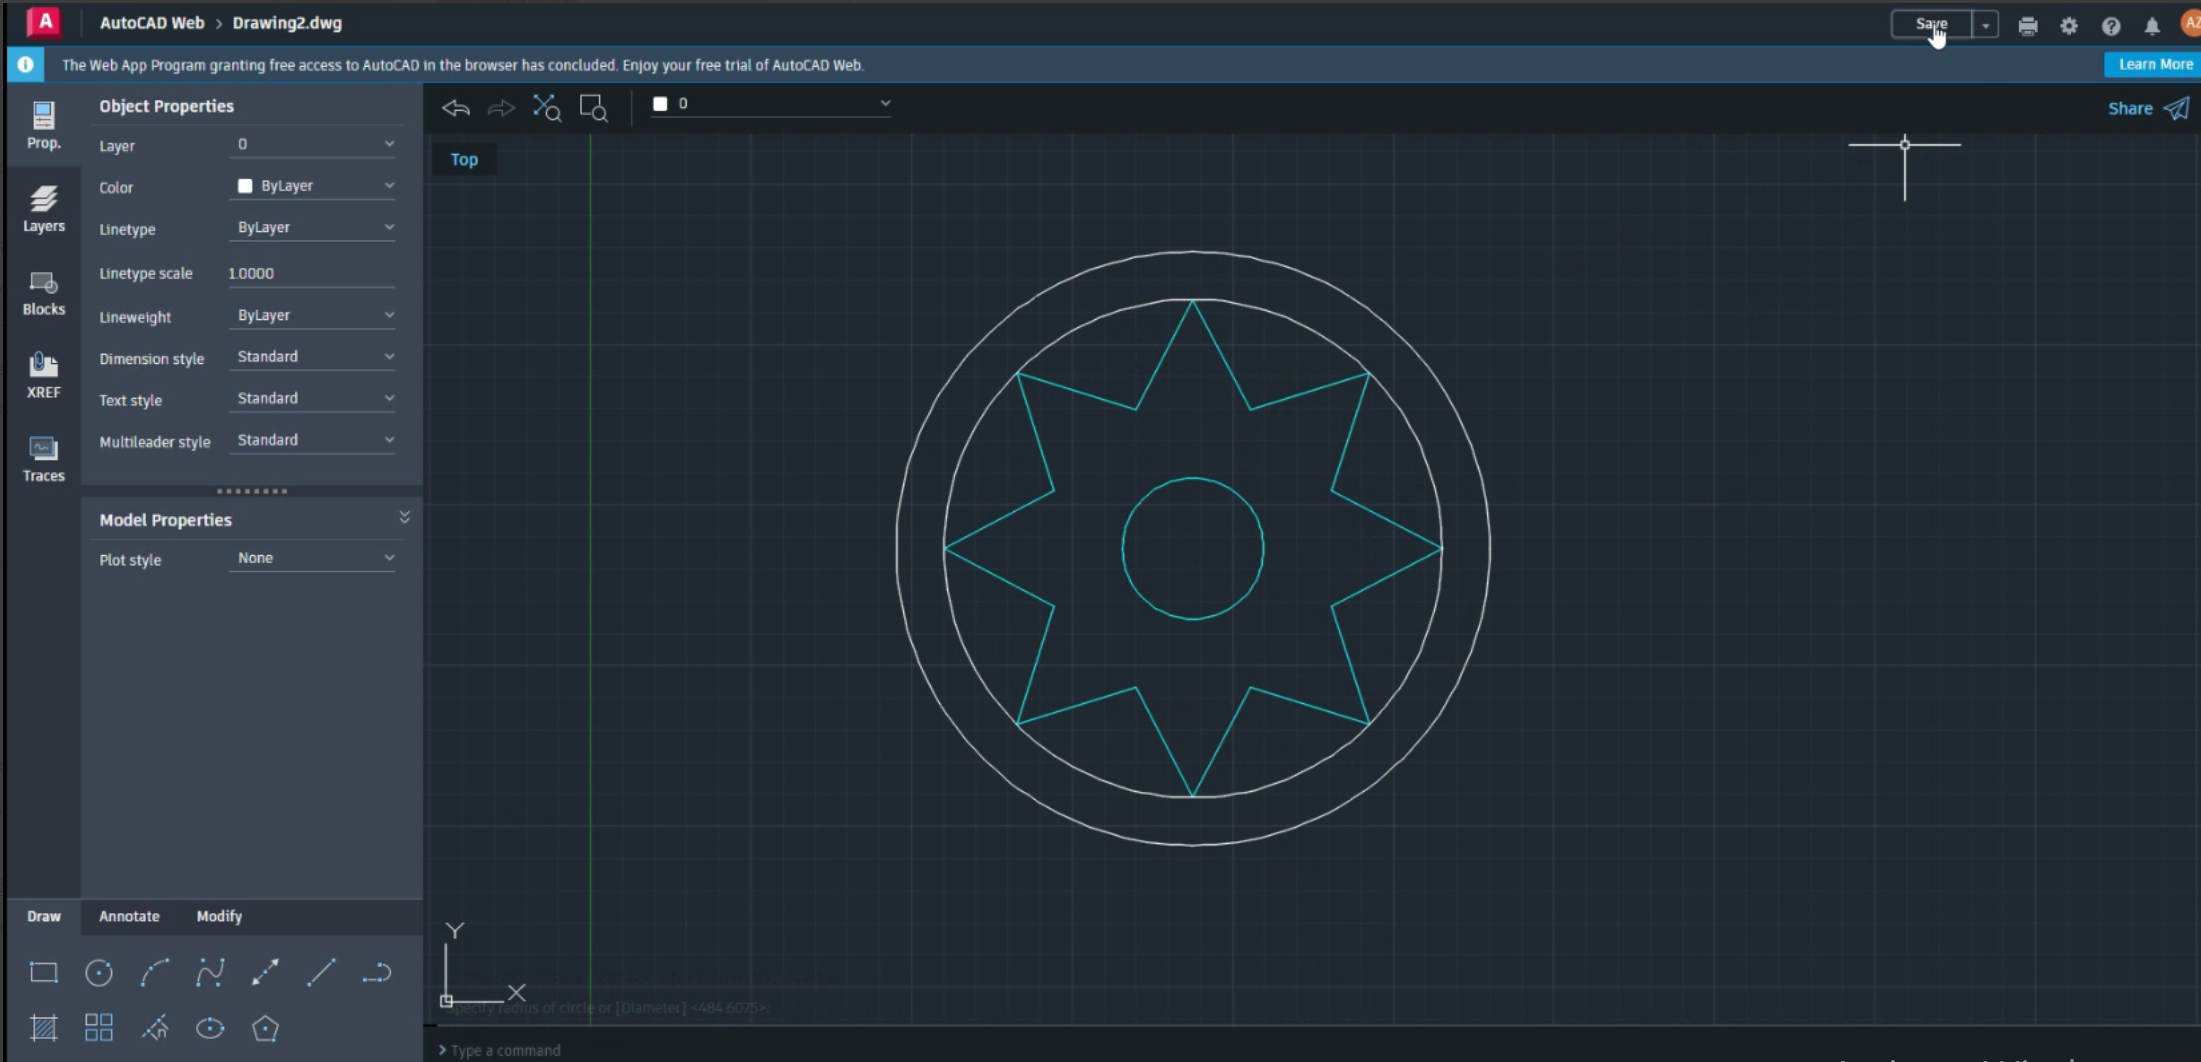Screen dimensions: 2201x1062
Task: Click the Zoom Window icon
Action: pos(593,108)
